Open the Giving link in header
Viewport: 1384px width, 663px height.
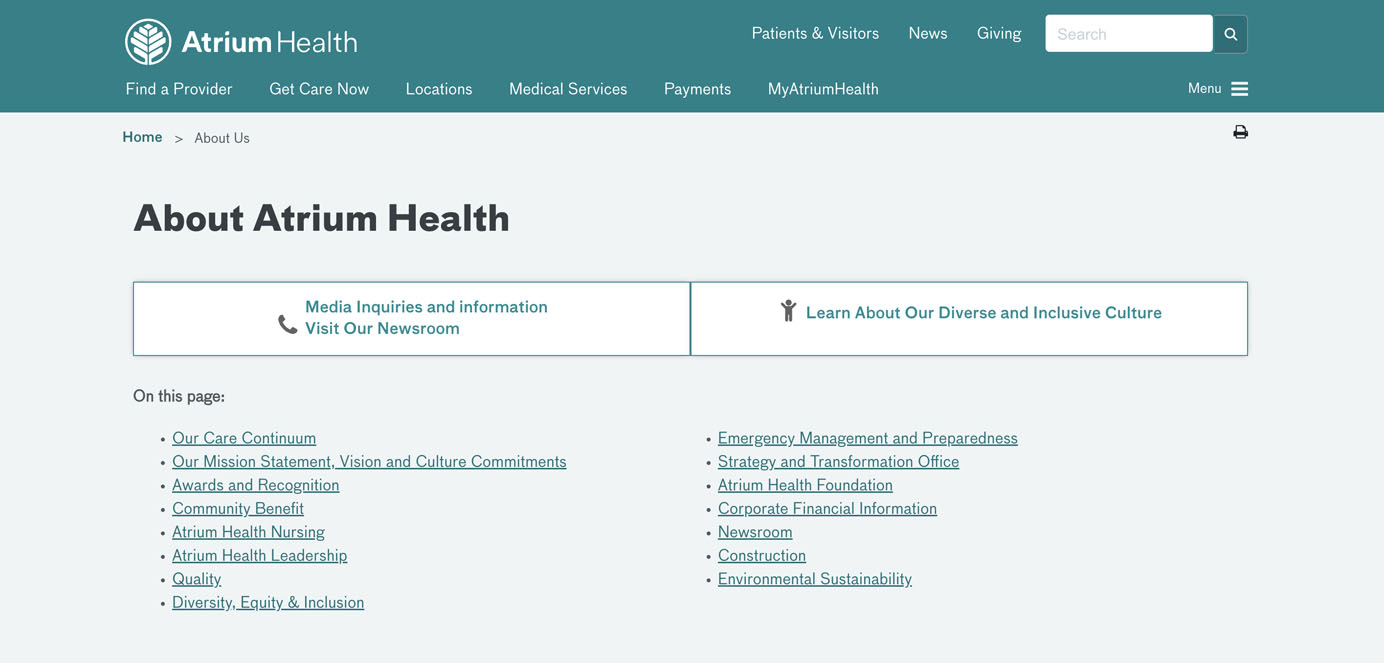(x=999, y=34)
